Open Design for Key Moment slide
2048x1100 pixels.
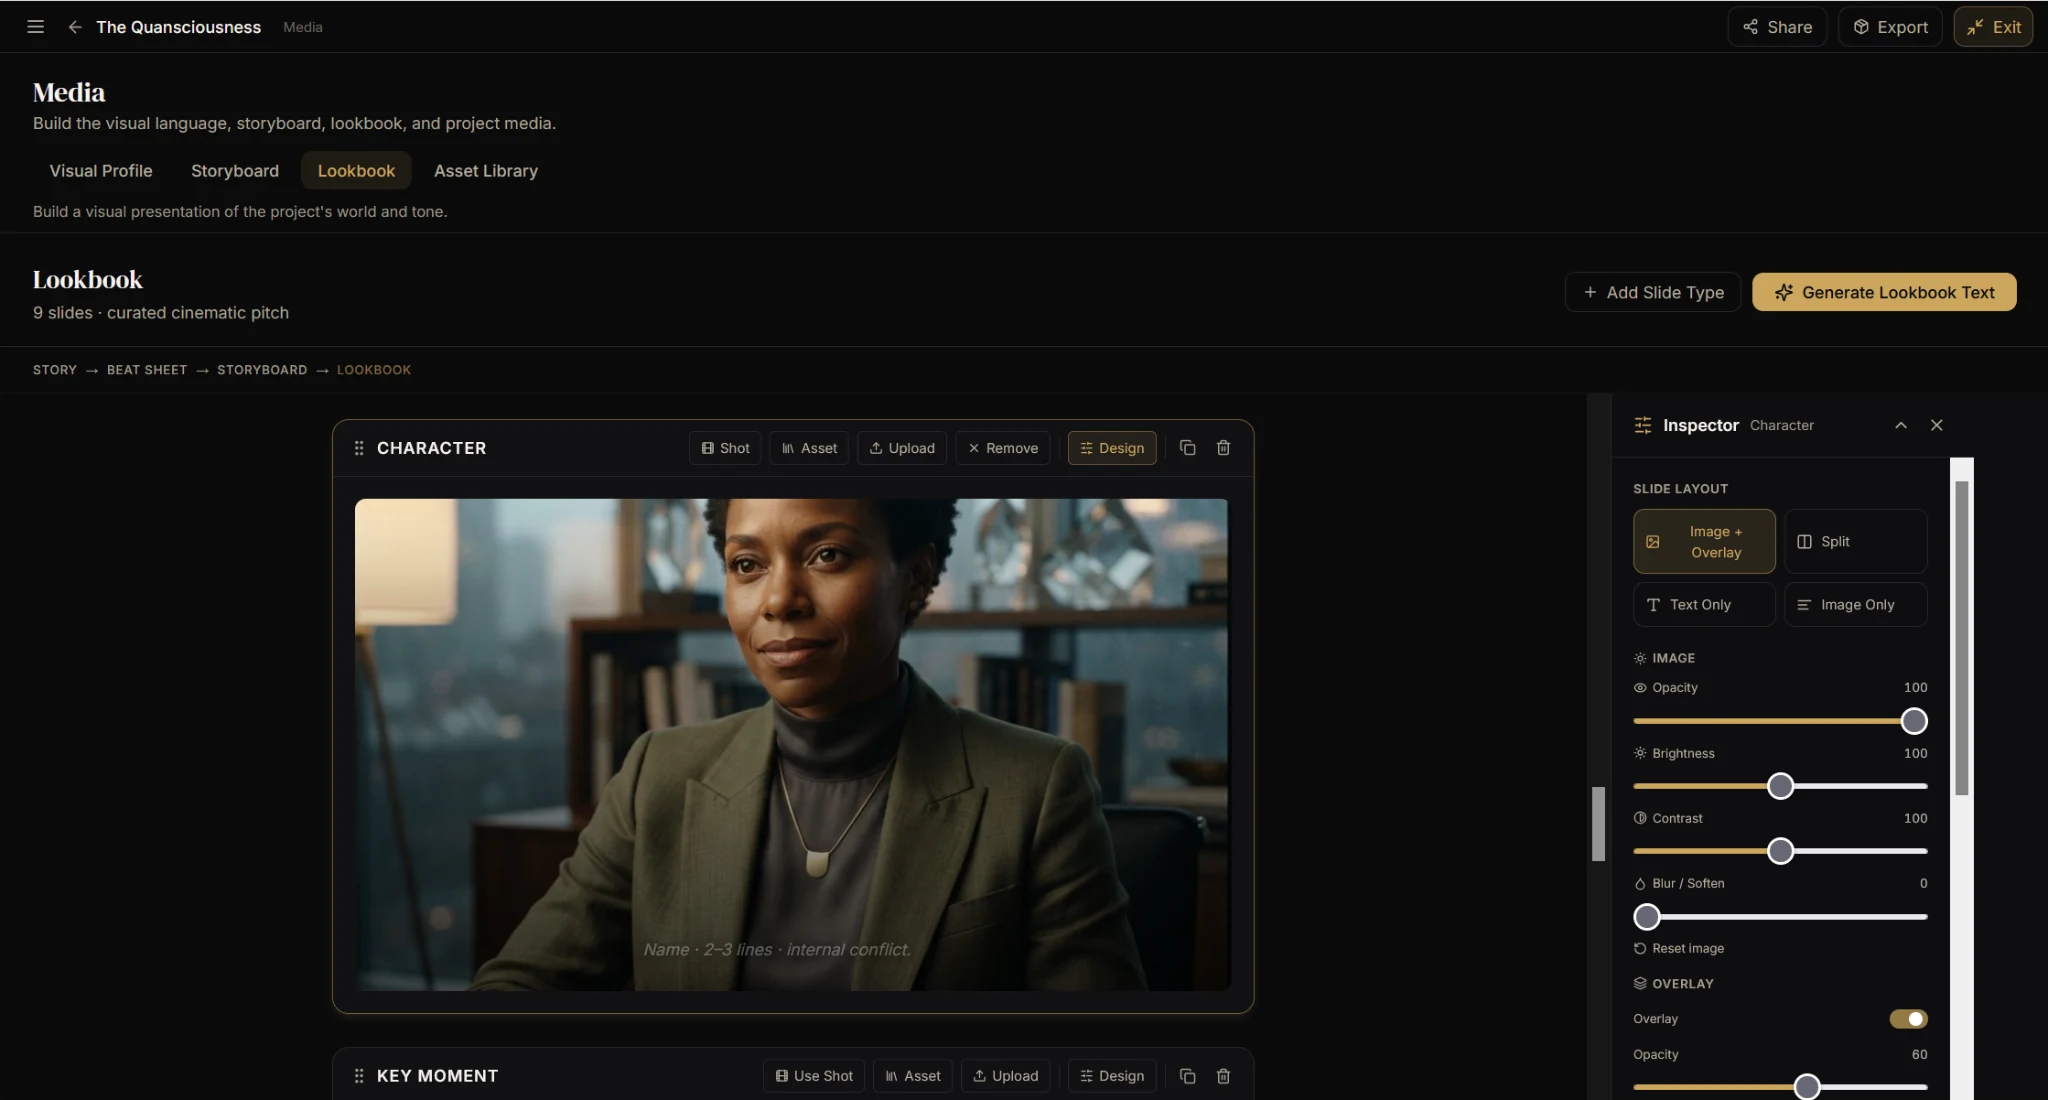(1112, 1076)
